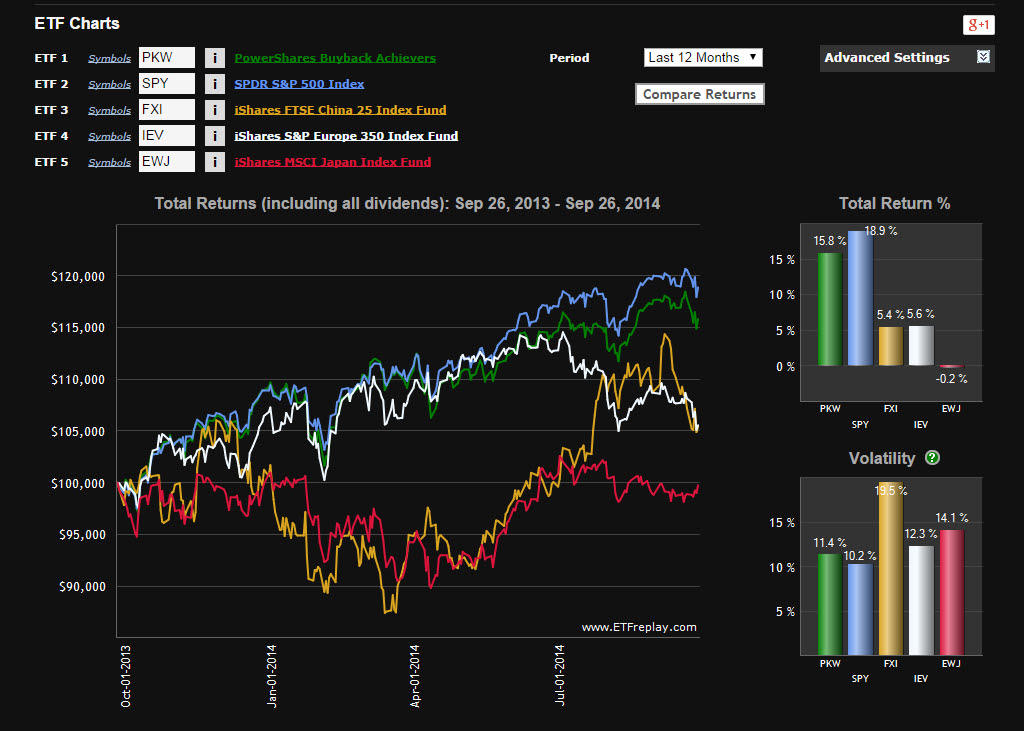Open the iShares MSCI Japan Index Fund link

coord(331,161)
